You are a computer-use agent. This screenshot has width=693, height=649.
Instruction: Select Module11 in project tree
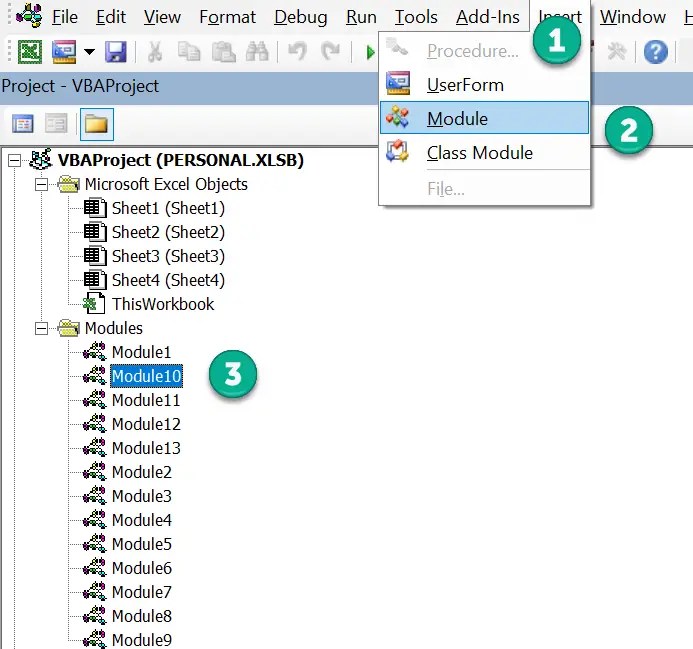146,400
